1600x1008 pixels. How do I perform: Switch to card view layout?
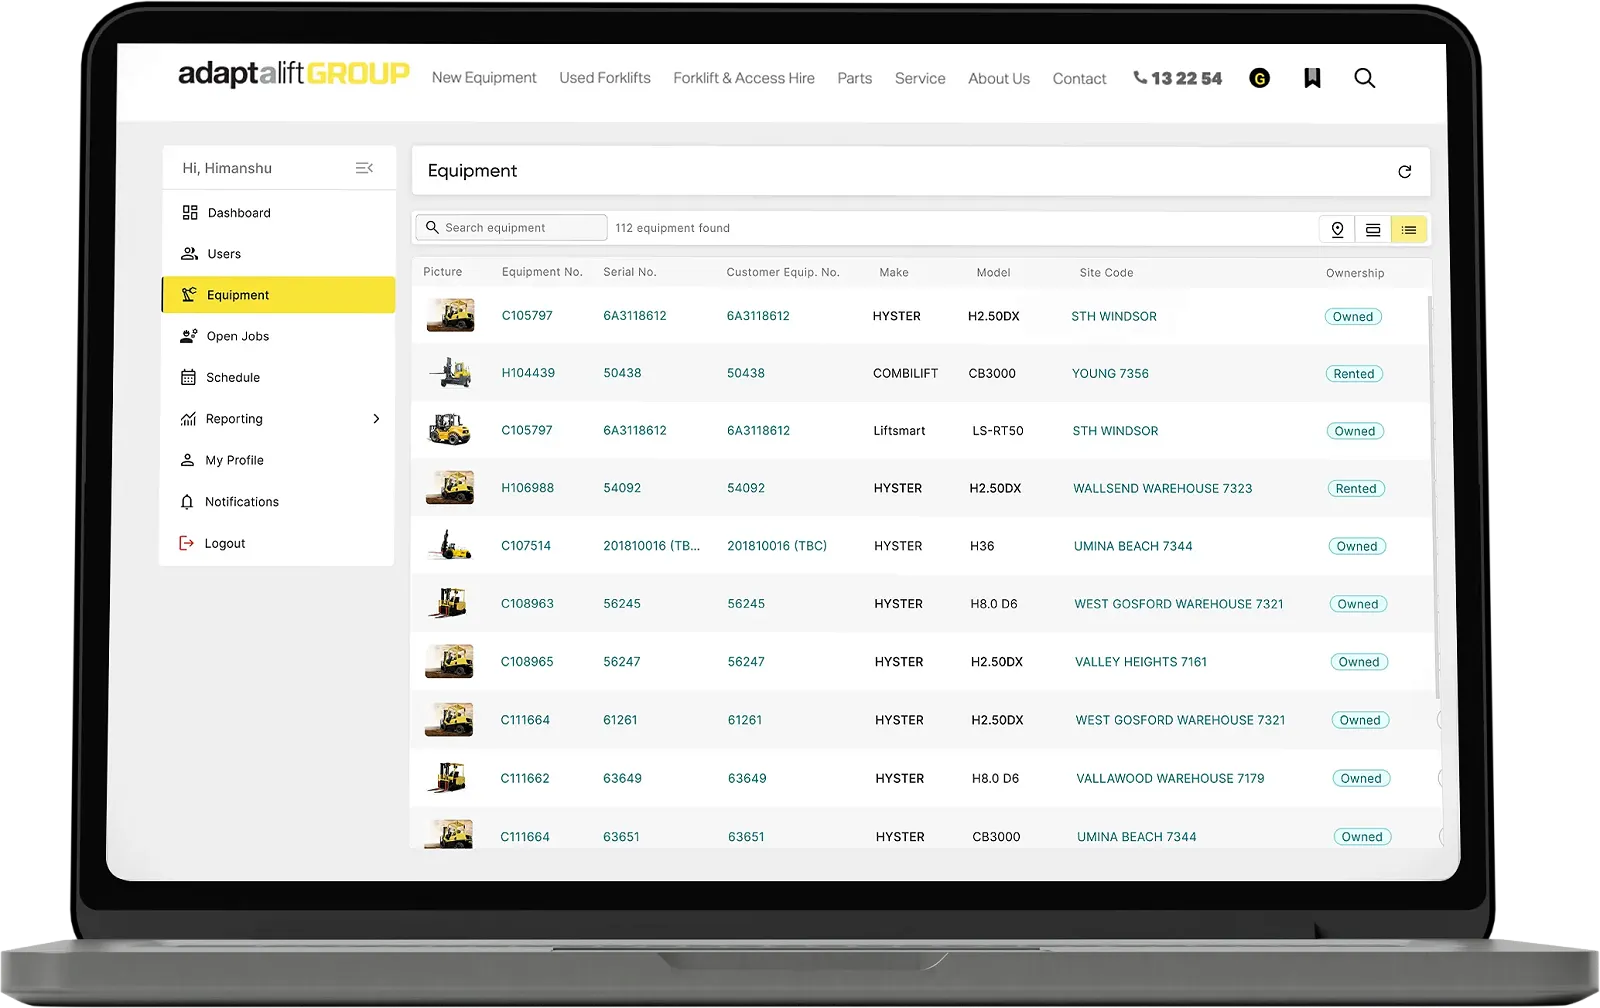pyautogui.click(x=1373, y=229)
